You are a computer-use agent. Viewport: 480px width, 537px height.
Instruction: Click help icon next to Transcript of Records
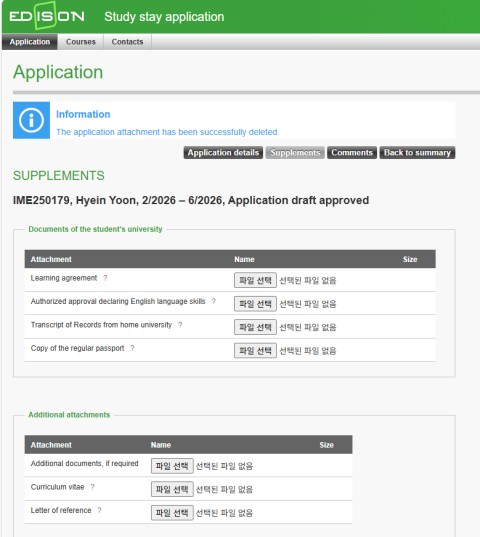coord(180,325)
